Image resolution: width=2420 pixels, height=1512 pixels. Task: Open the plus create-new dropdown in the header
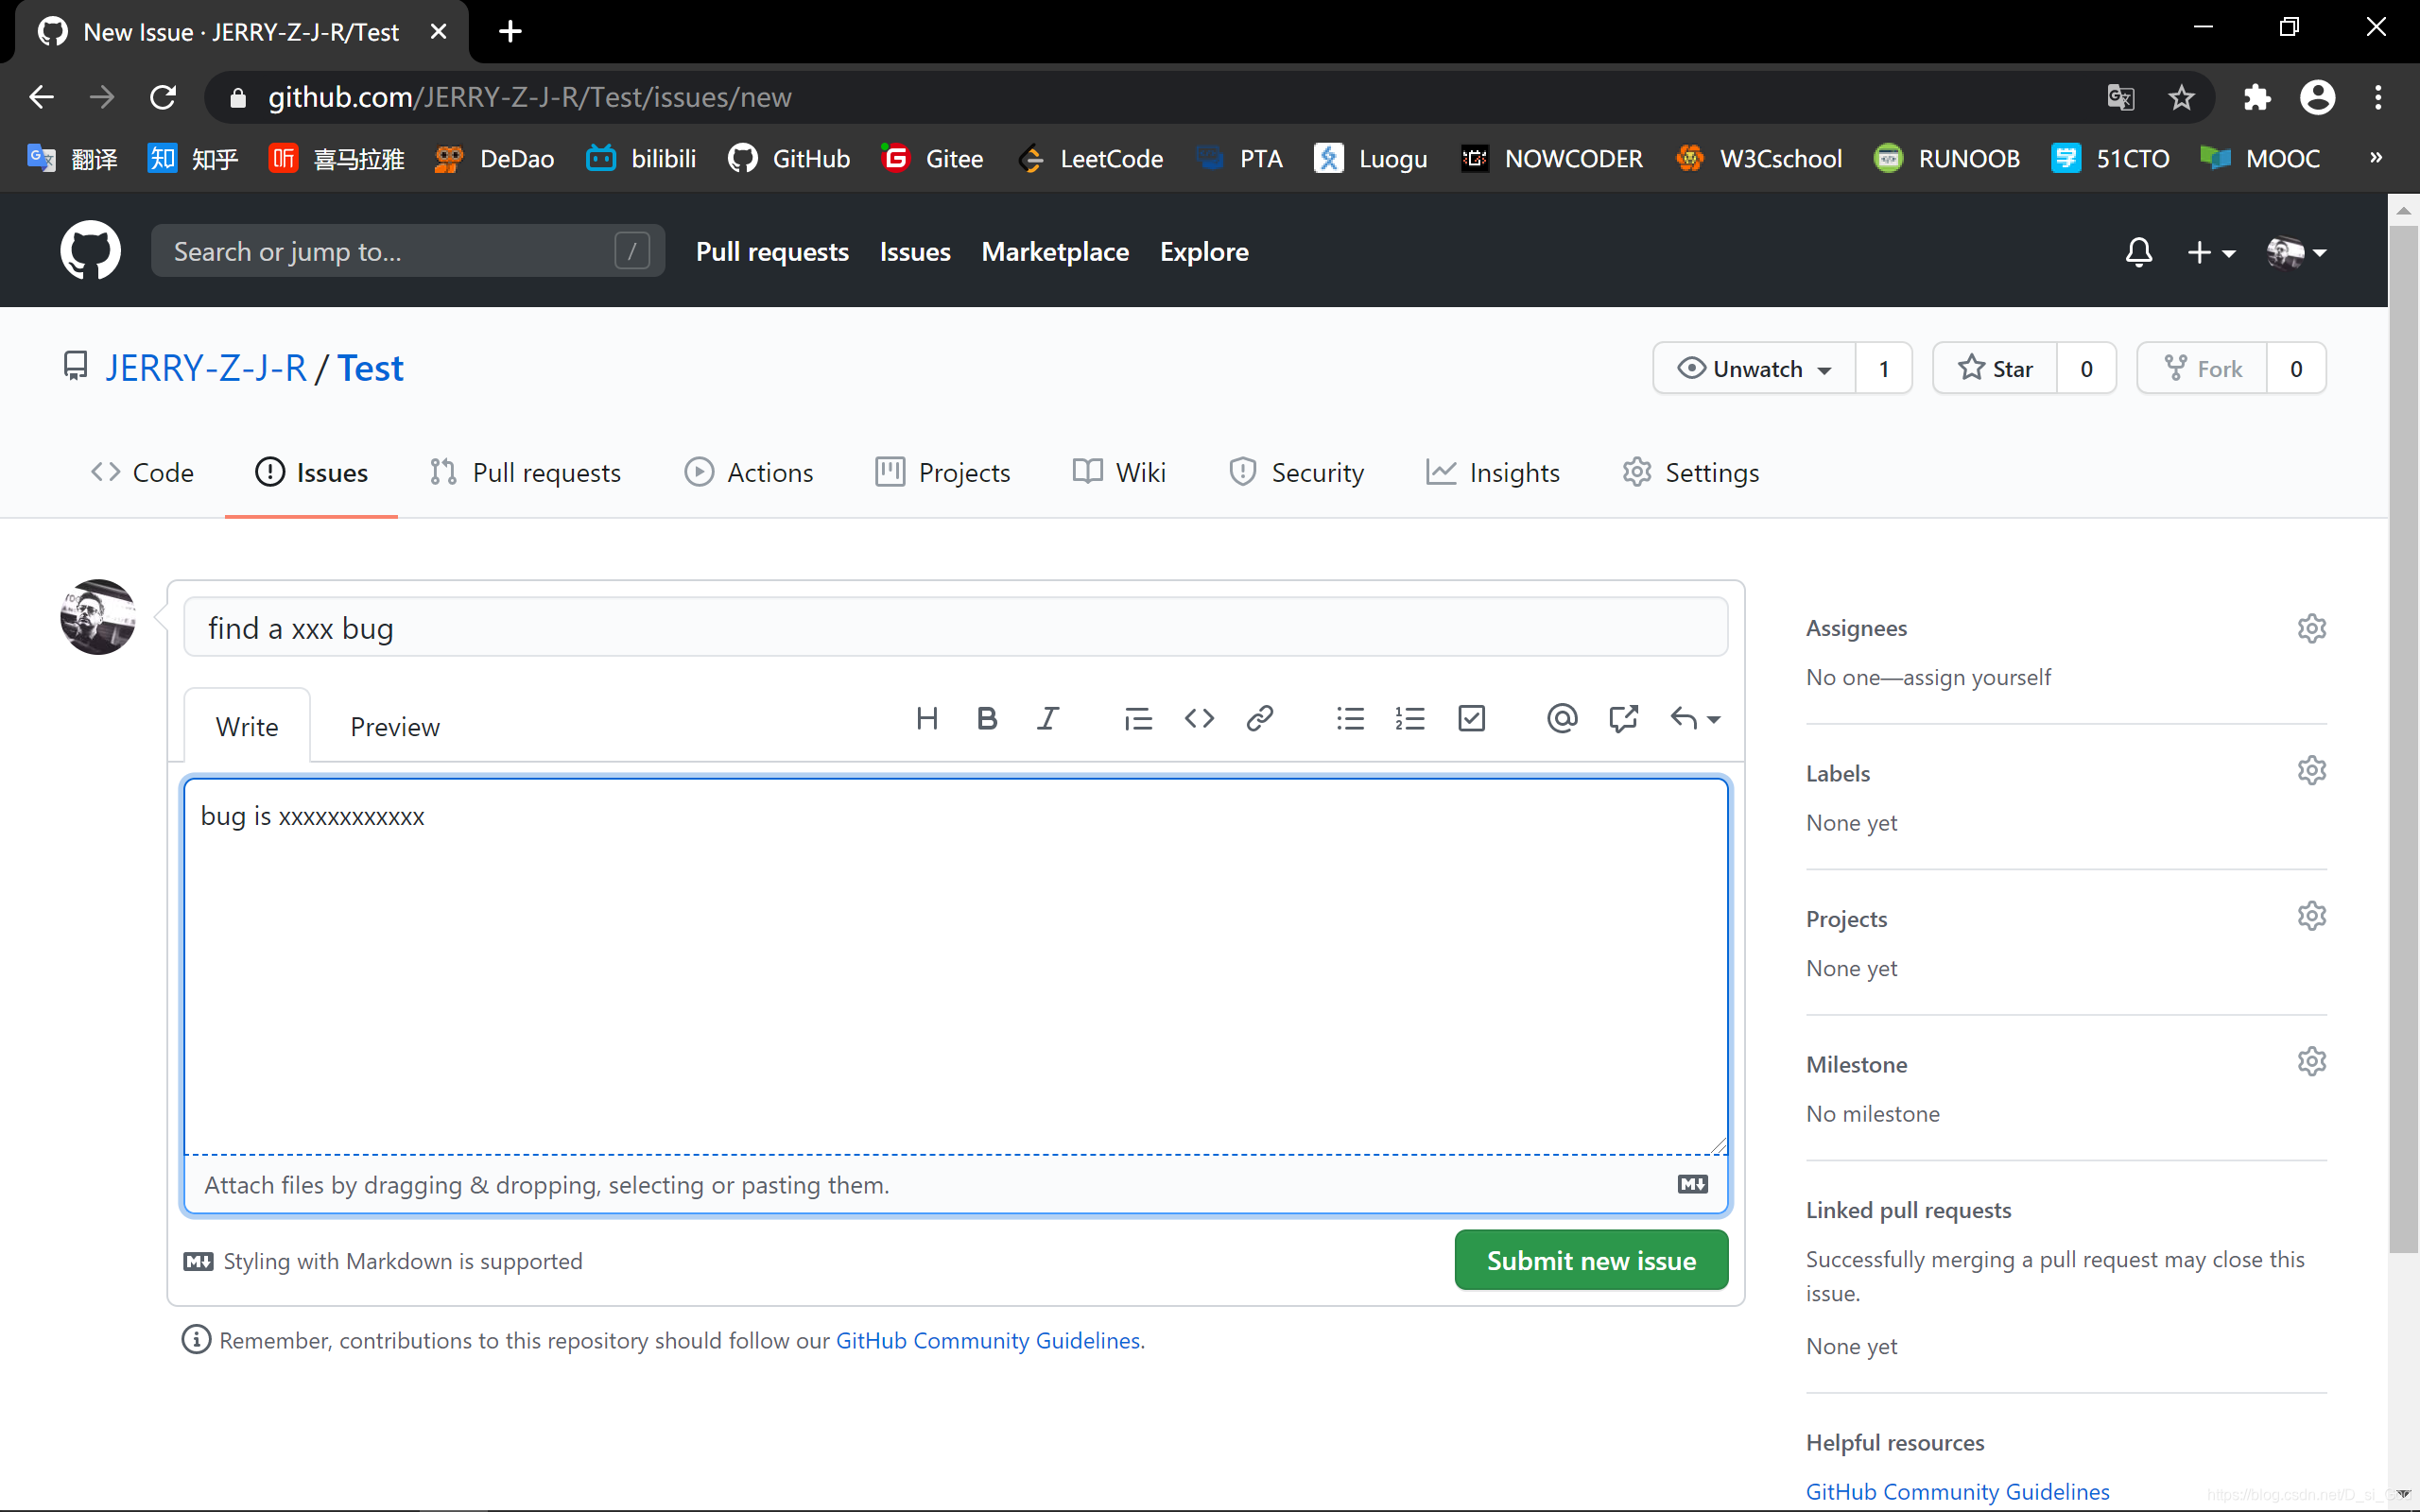[x=2210, y=252]
